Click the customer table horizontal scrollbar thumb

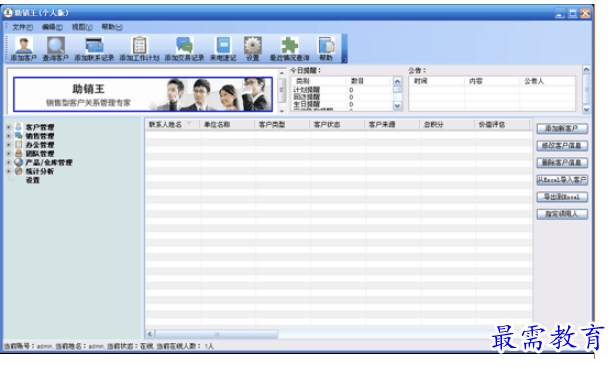point(217,334)
